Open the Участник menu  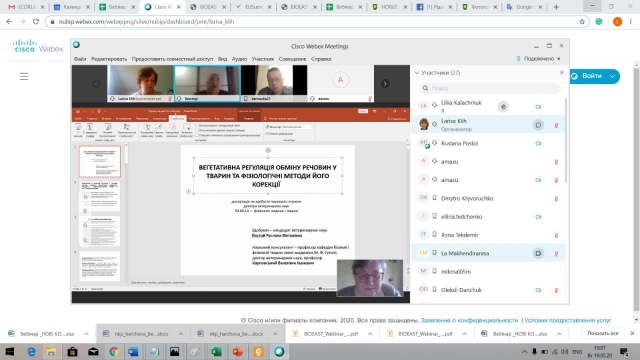click(263, 59)
